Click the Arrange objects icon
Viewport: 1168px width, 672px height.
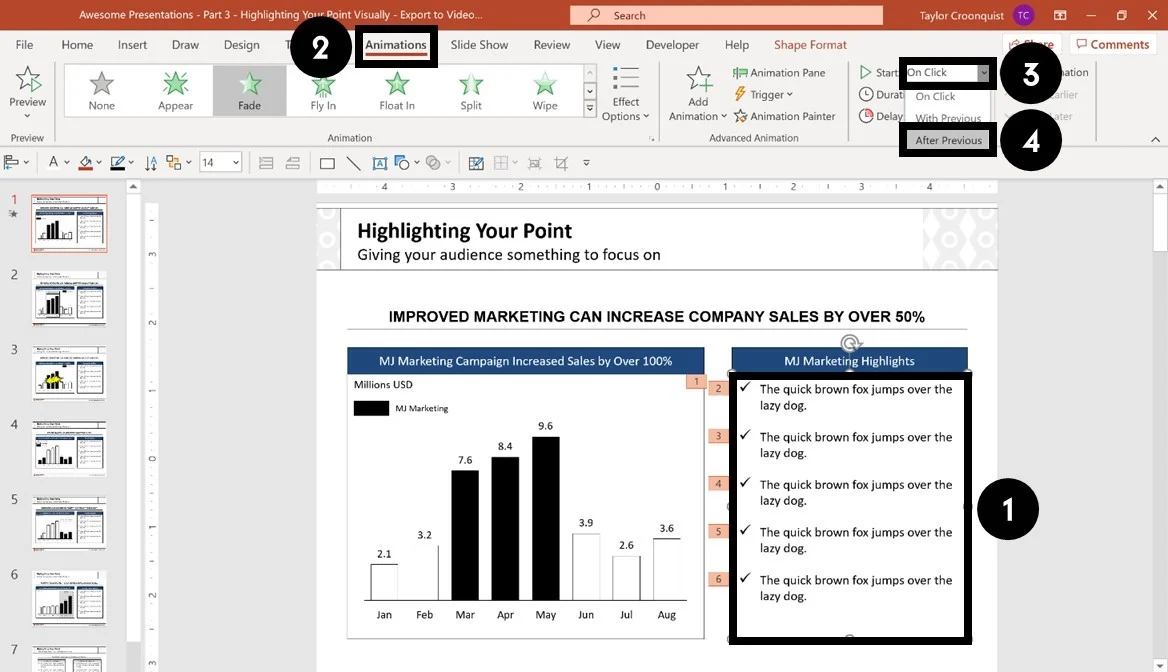(x=174, y=162)
